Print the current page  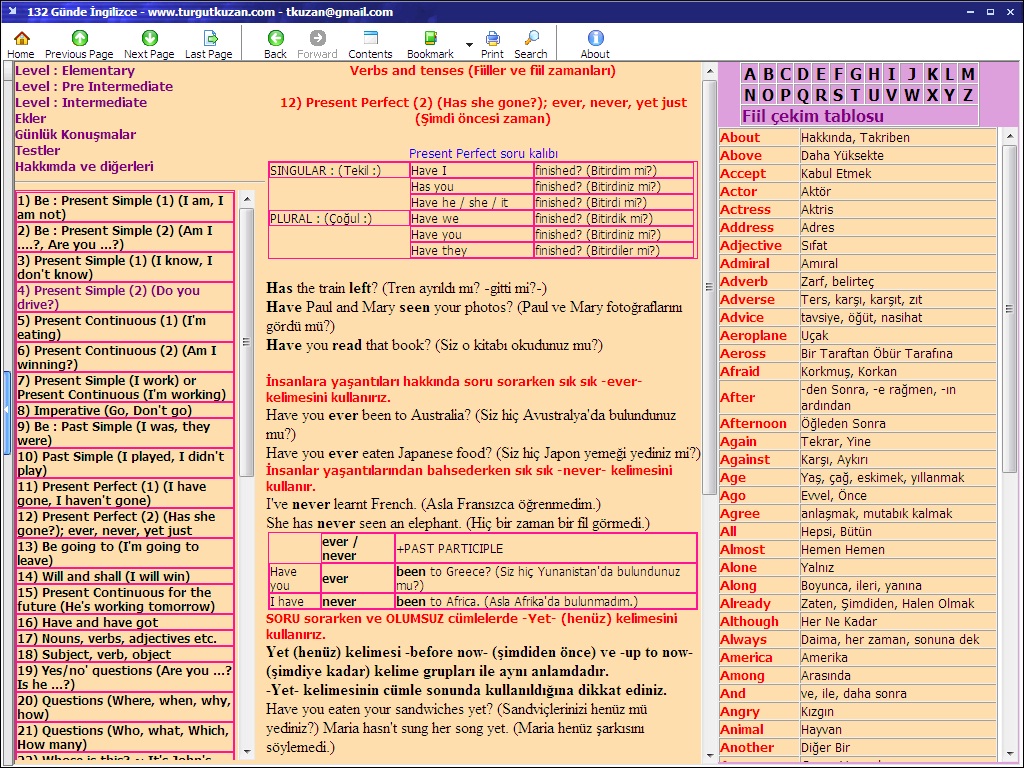[492, 39]
